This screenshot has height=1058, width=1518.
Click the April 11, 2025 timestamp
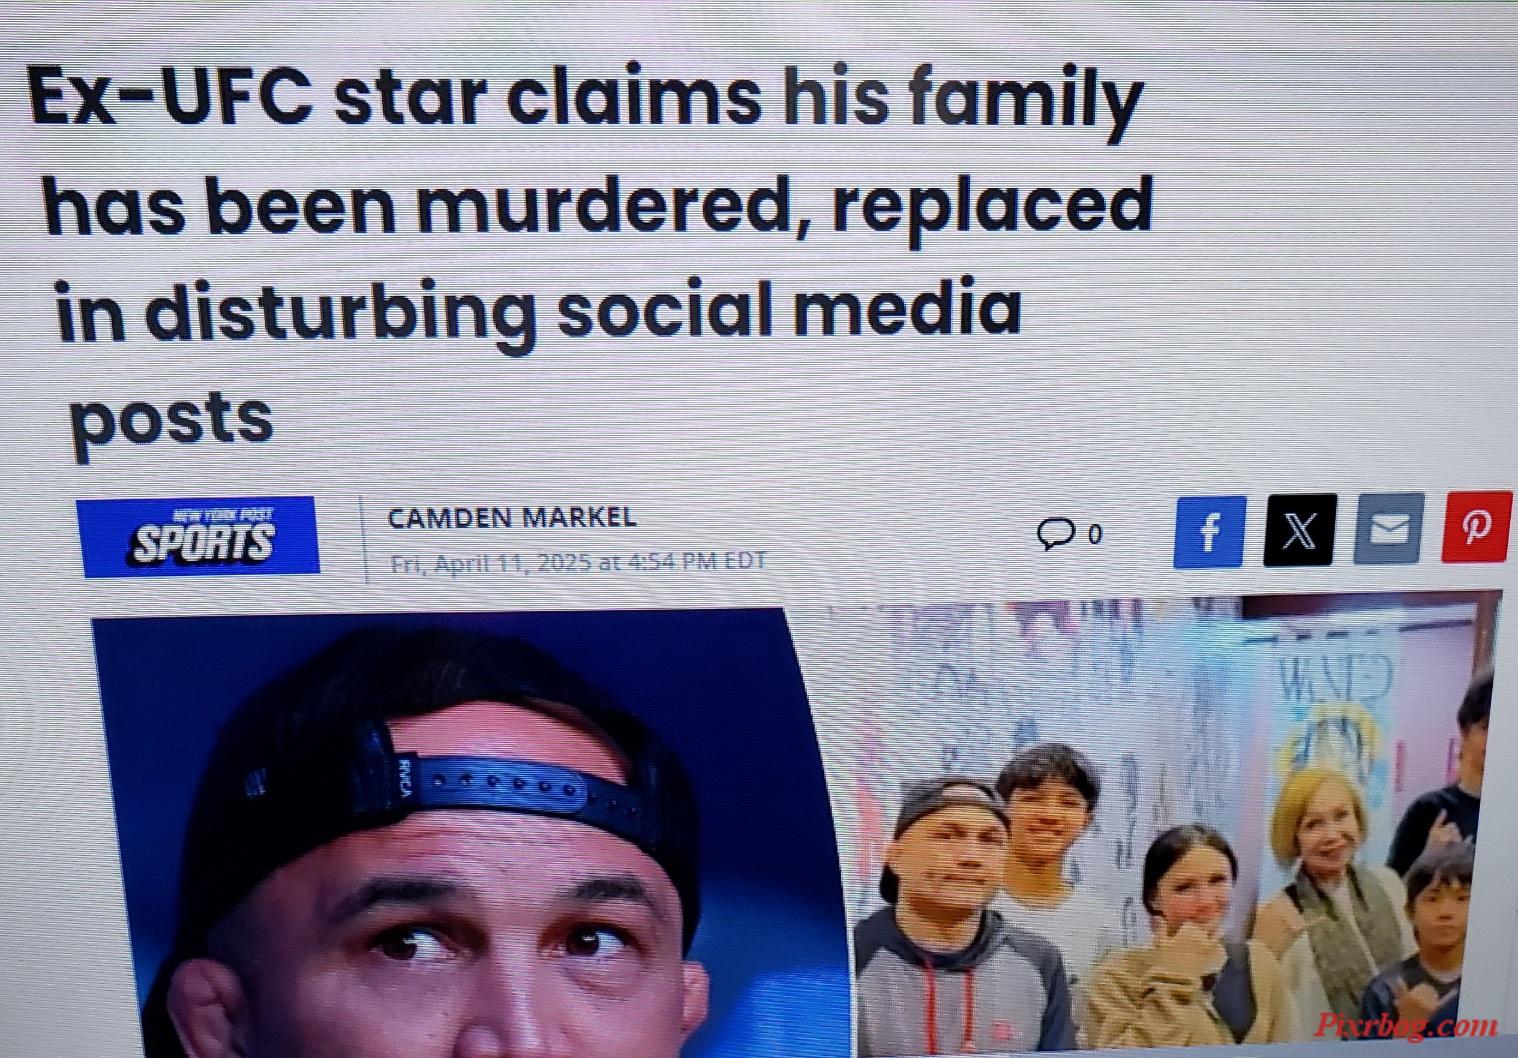click(578, 562)
